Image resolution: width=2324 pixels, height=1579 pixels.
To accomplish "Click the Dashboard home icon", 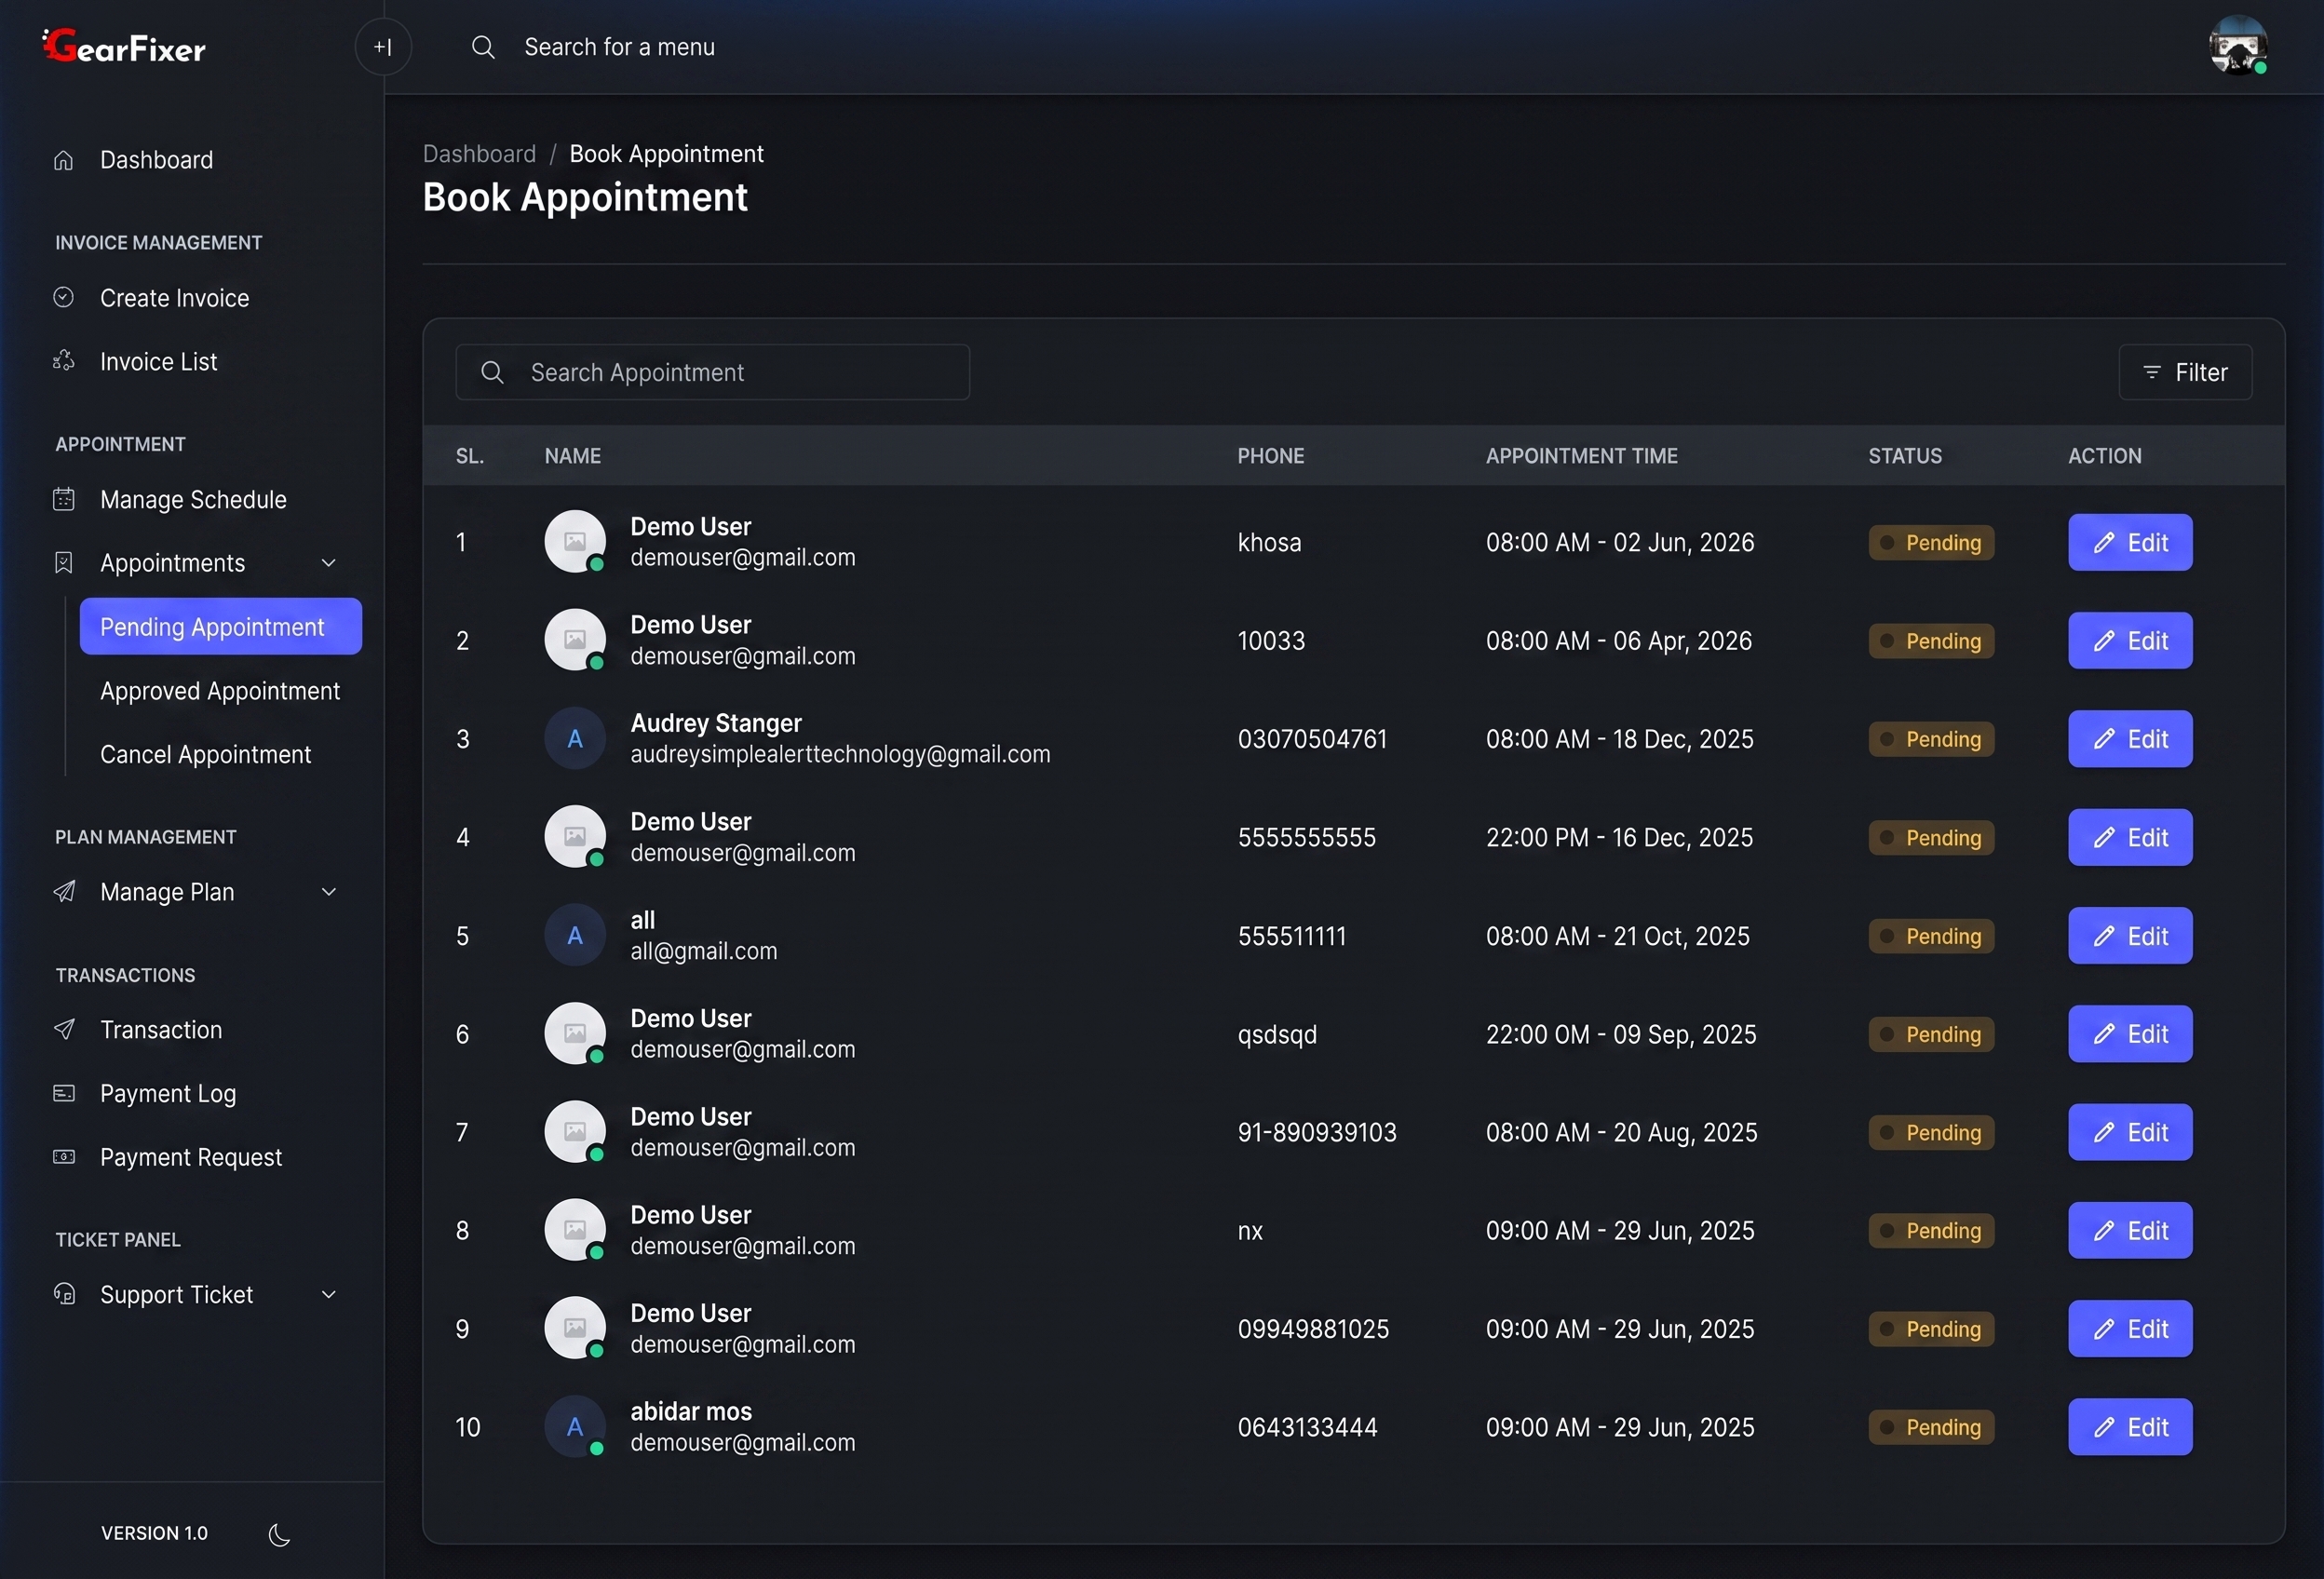I will pyautogui.click(x=64, y=160).
